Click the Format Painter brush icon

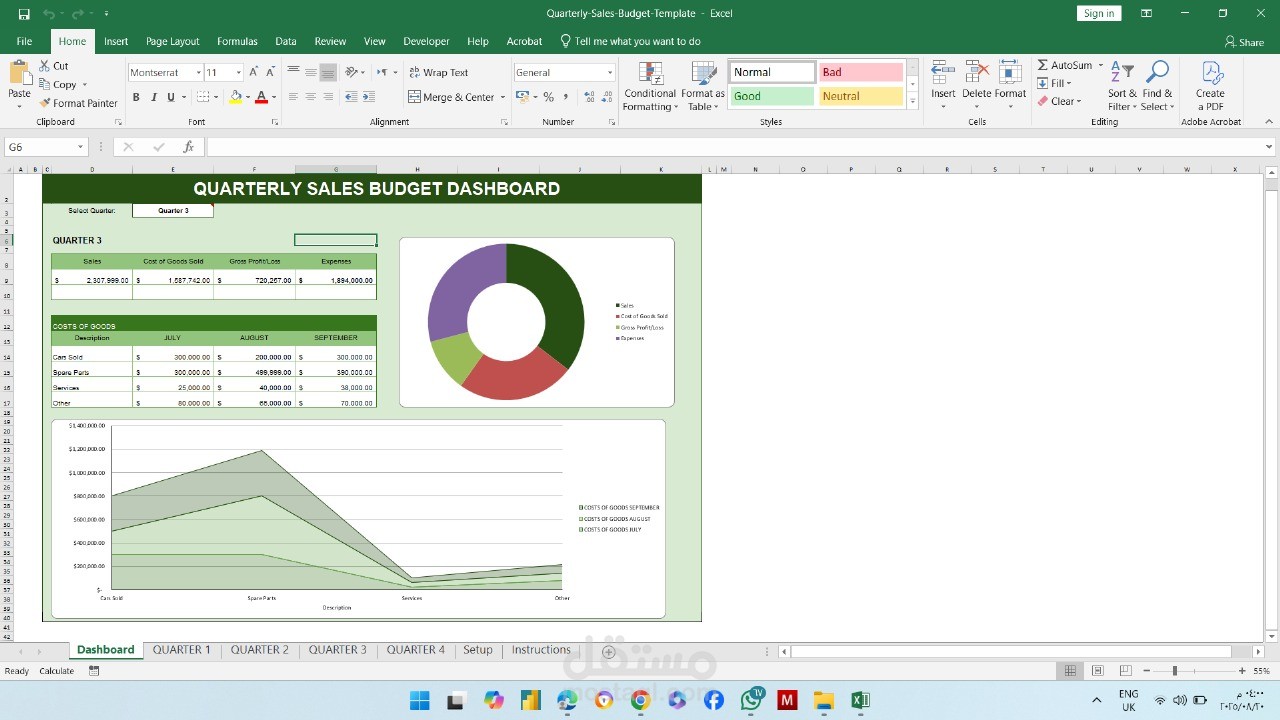(x=45, y=103)
